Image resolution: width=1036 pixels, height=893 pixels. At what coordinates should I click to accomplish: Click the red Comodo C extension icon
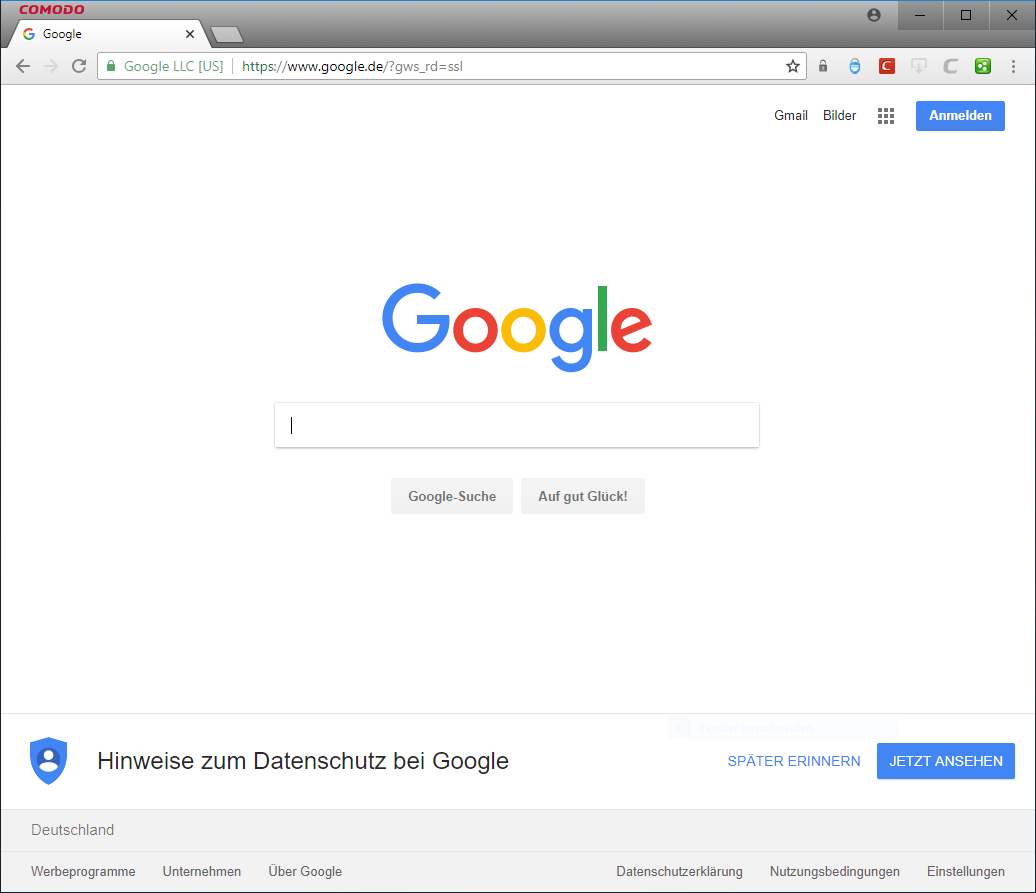[x=886, y=67]
